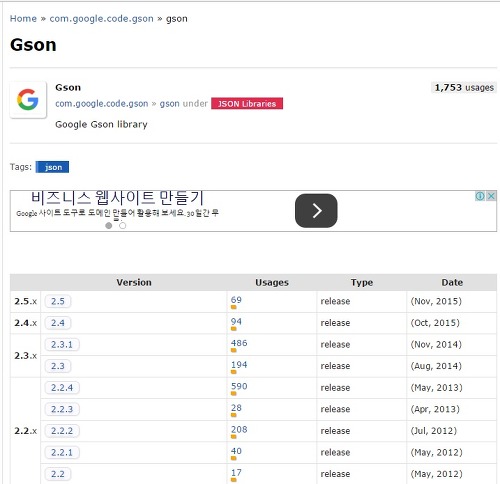View the 94 usages of version 2.4
Viewport: 500px width, 484px height.
tap(236, 321)
